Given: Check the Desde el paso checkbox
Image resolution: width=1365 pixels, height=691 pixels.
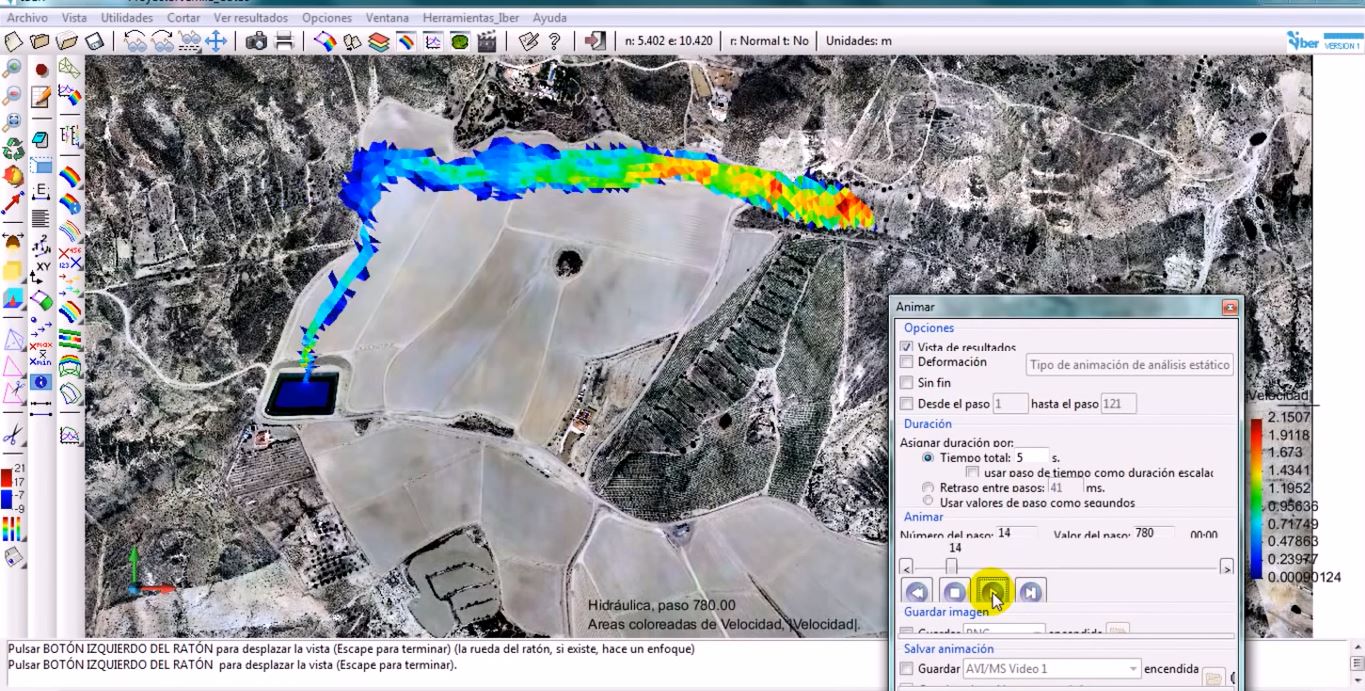Looking at the screenshot, I should click(907, 404).
